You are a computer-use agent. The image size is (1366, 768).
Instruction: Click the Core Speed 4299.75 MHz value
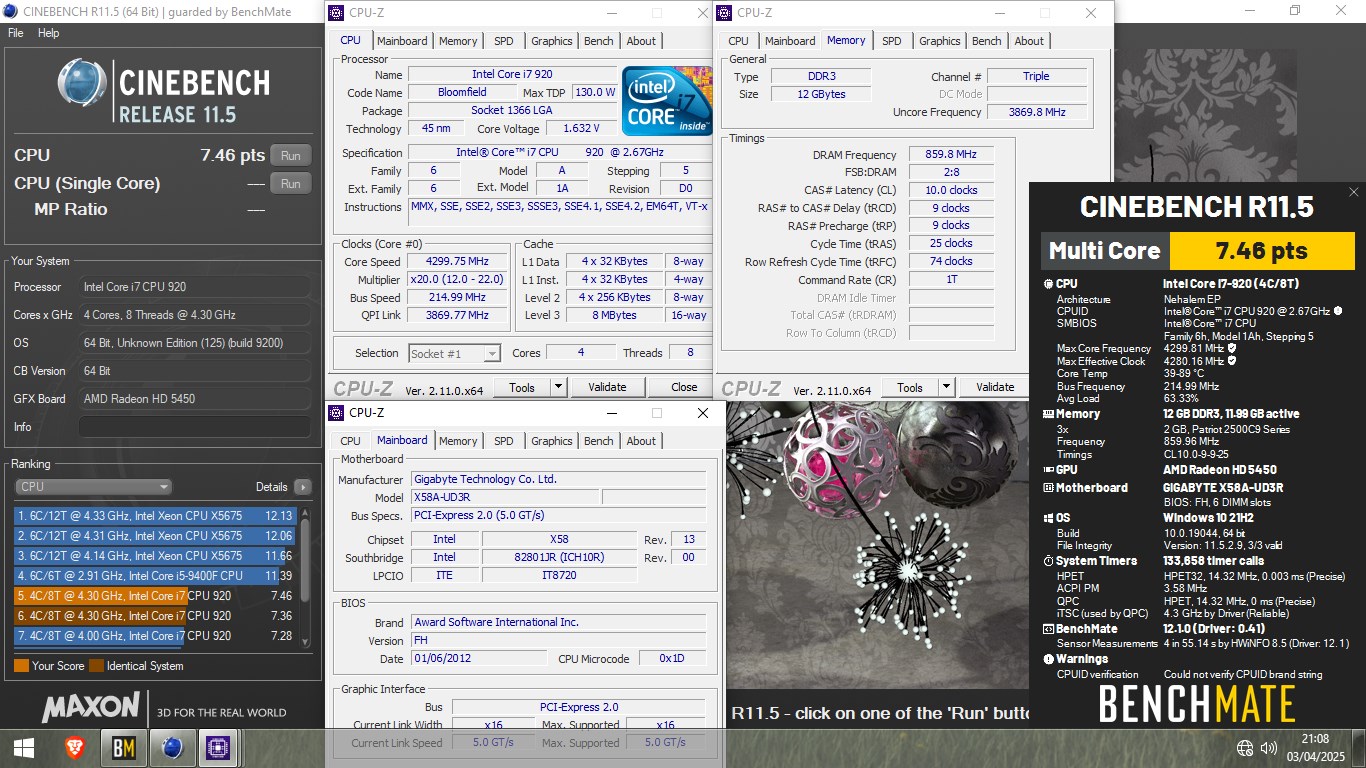(457, 262)
